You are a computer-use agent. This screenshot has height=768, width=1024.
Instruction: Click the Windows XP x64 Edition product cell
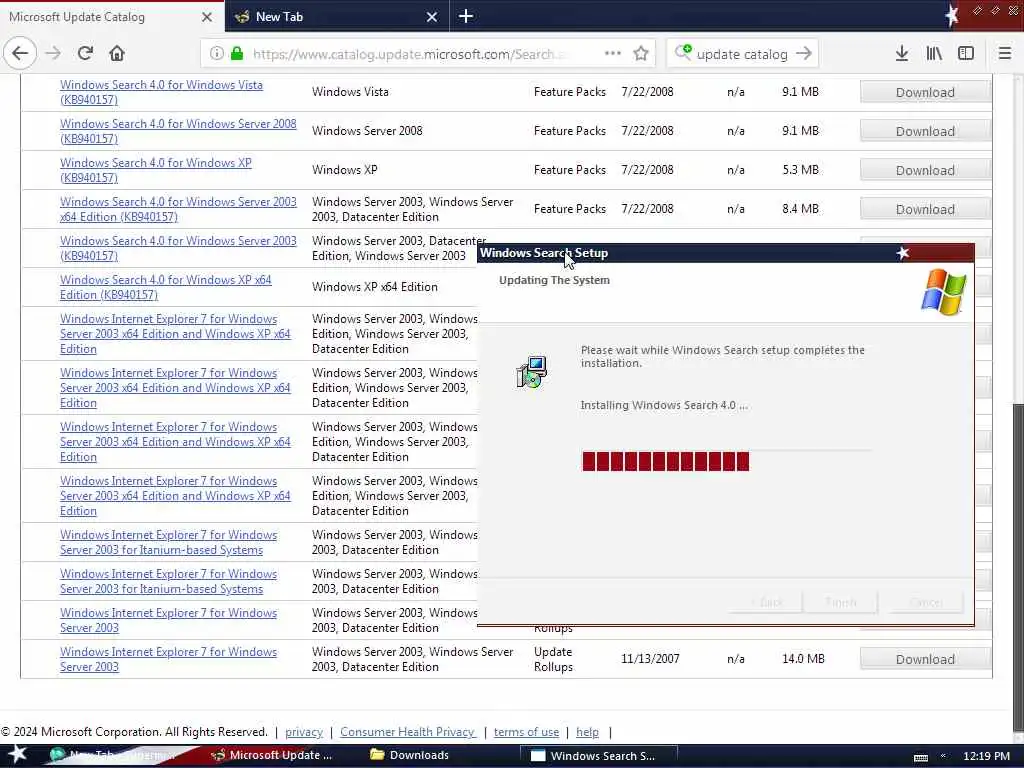pos(374,287)
